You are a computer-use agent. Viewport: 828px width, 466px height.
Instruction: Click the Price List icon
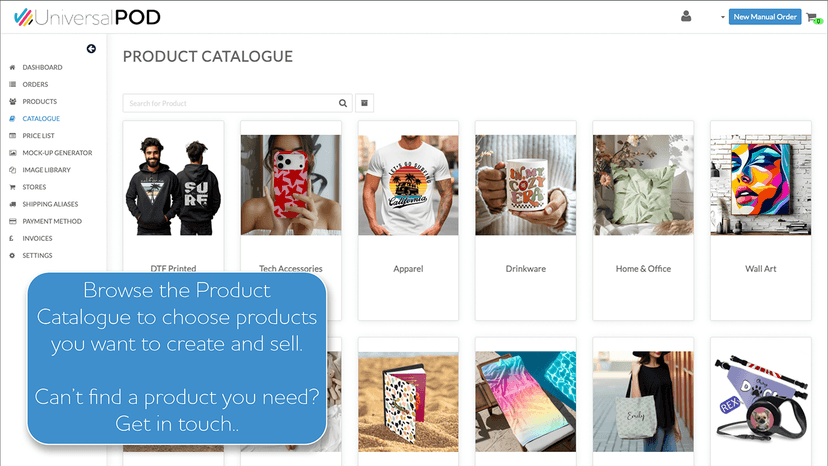[x=12, y=136]
